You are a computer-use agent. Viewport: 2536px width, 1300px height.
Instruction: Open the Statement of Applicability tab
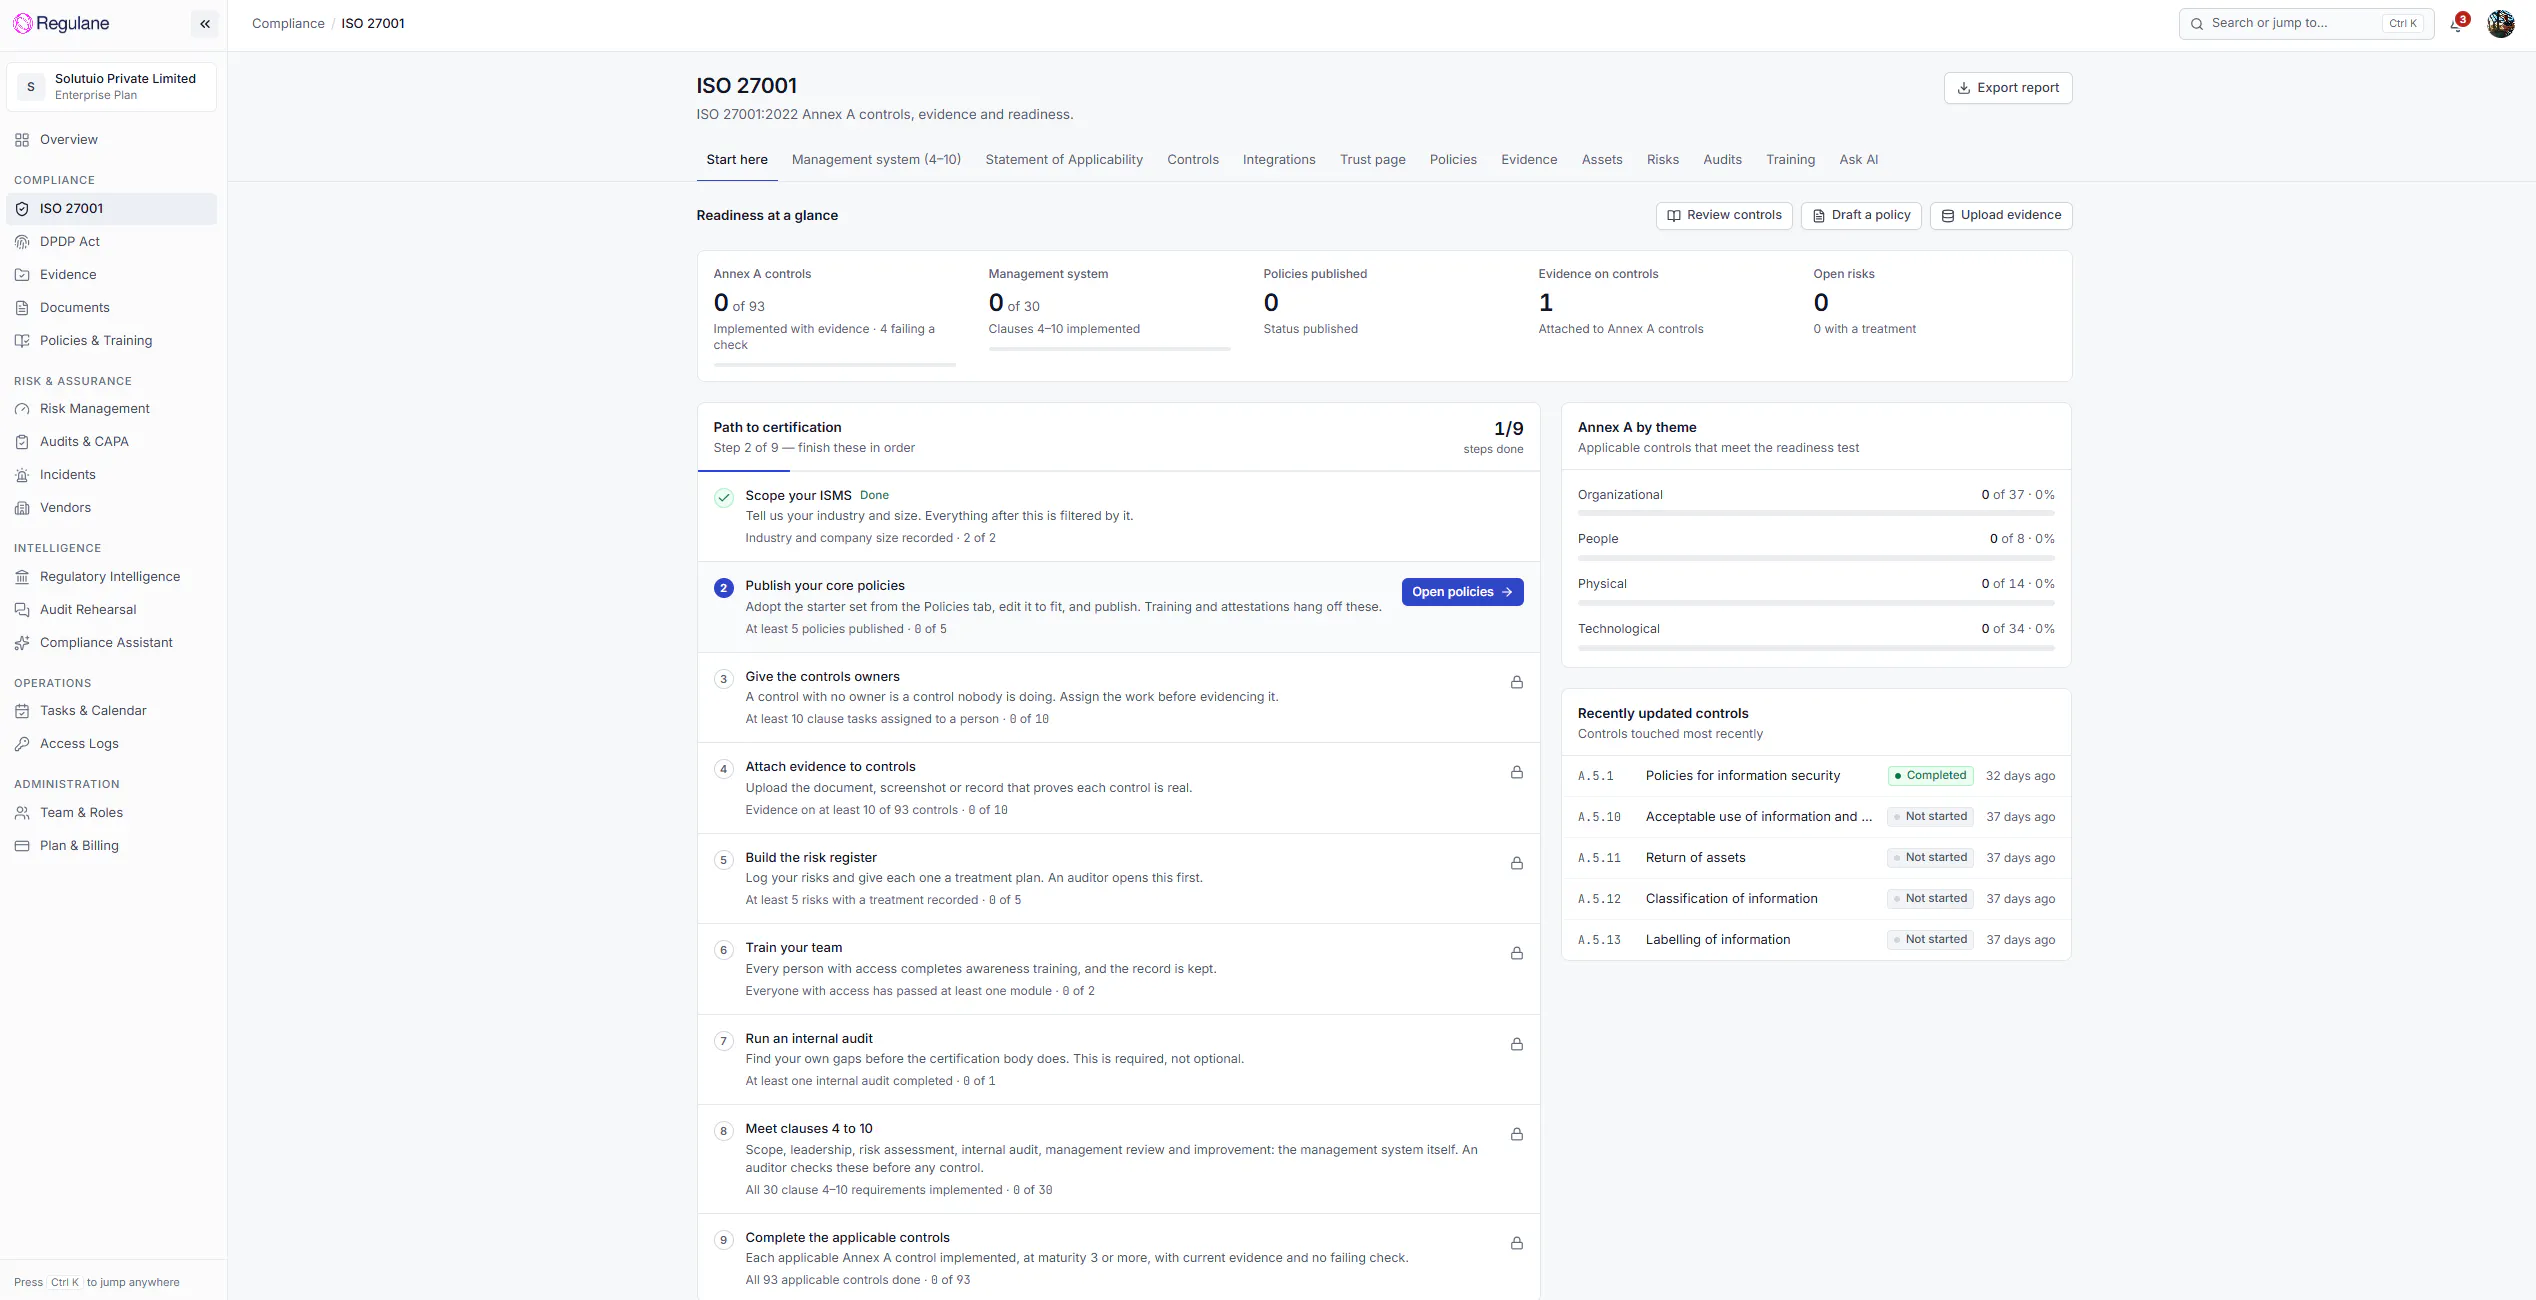point(1064,160)
